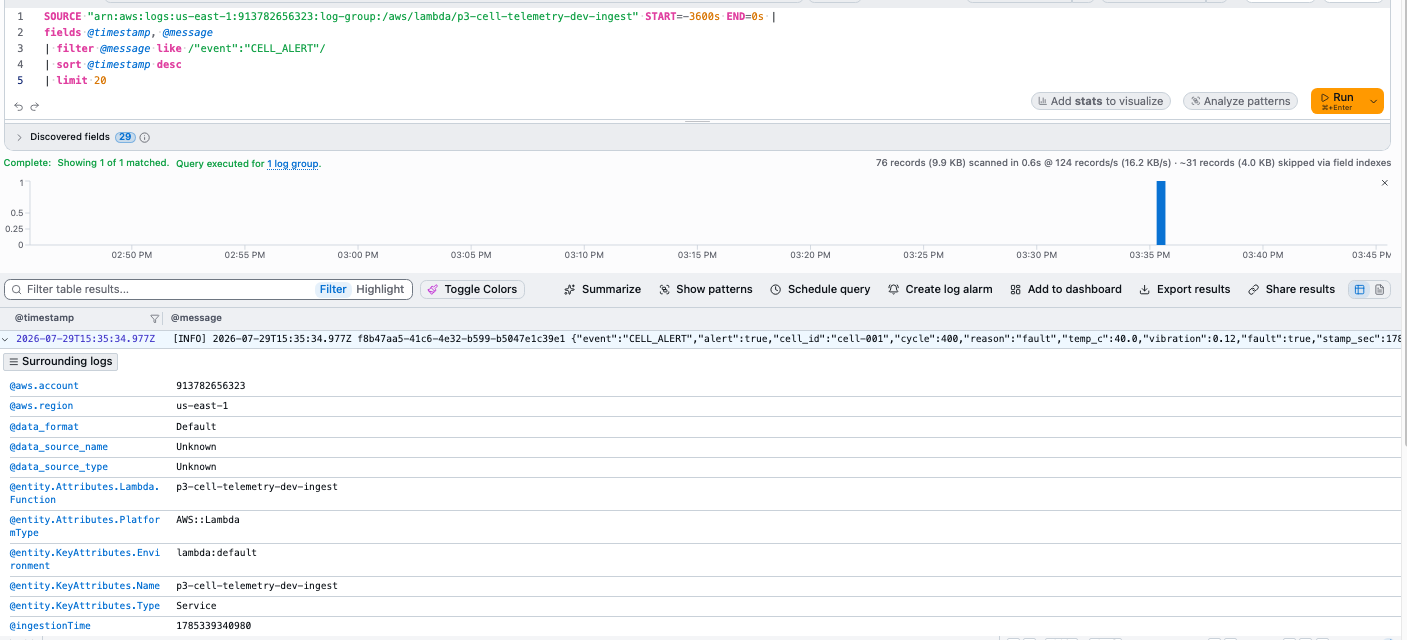Collapse the expanded log row chevron
This screenshot has width=1407, height=640.
(x=6, y=339)
